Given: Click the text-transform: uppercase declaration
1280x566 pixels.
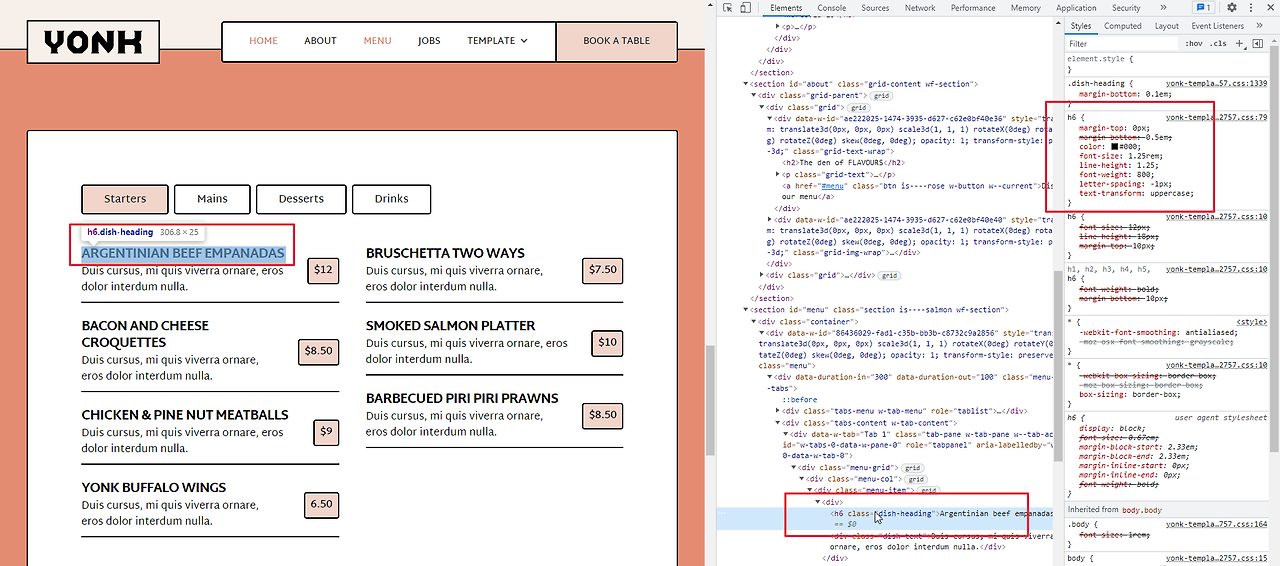Looking at the screenshot, I should 1136,194.
